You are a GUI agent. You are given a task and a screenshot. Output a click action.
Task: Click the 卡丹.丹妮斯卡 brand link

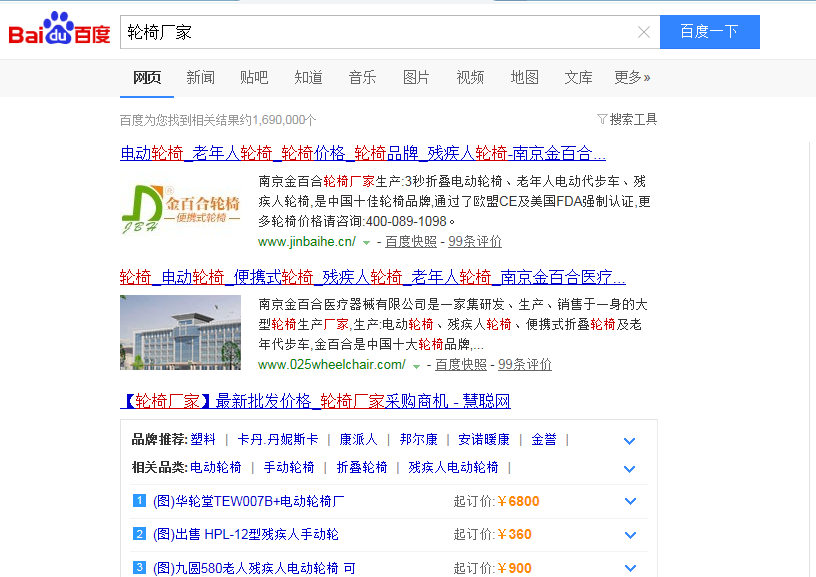coord(278,440)
